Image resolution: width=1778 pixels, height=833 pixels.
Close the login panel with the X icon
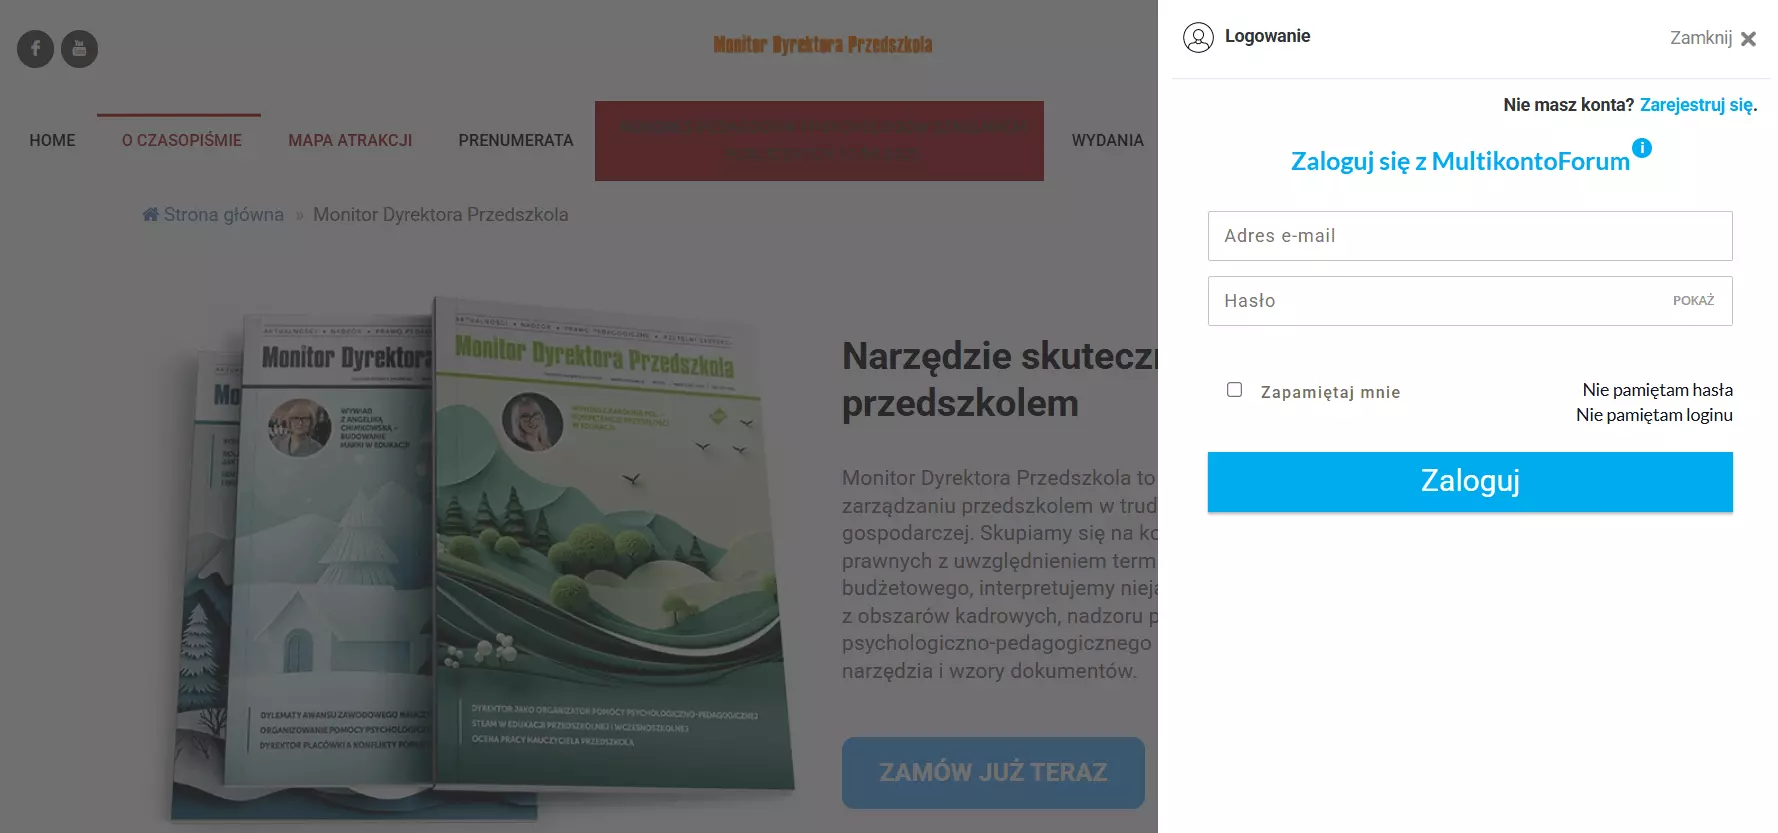pyautogui.click(x=1748, y=39)
